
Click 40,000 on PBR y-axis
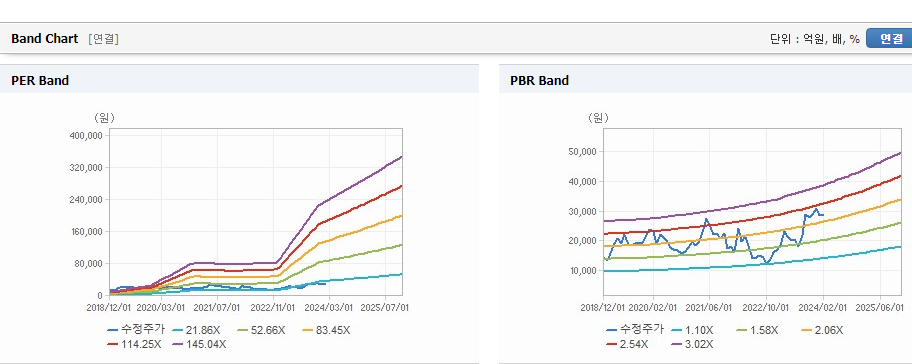point(583,181)
